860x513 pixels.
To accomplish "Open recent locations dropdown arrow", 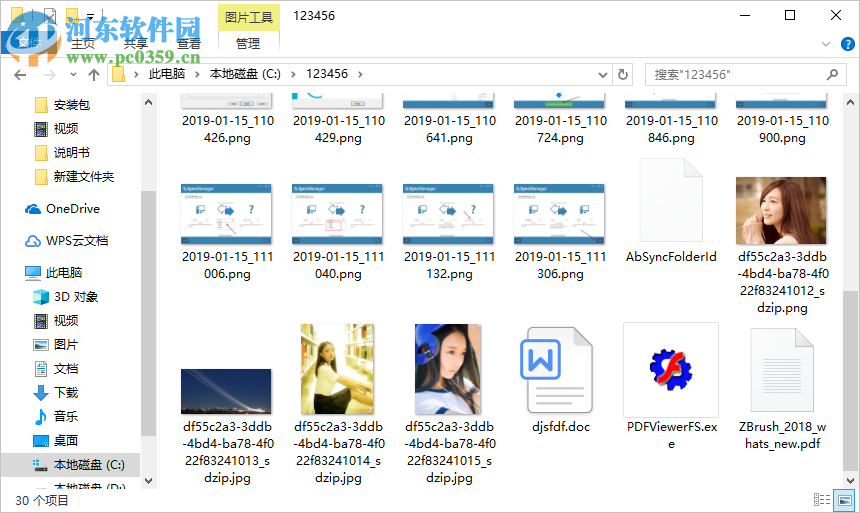I will tap(73, 75).
